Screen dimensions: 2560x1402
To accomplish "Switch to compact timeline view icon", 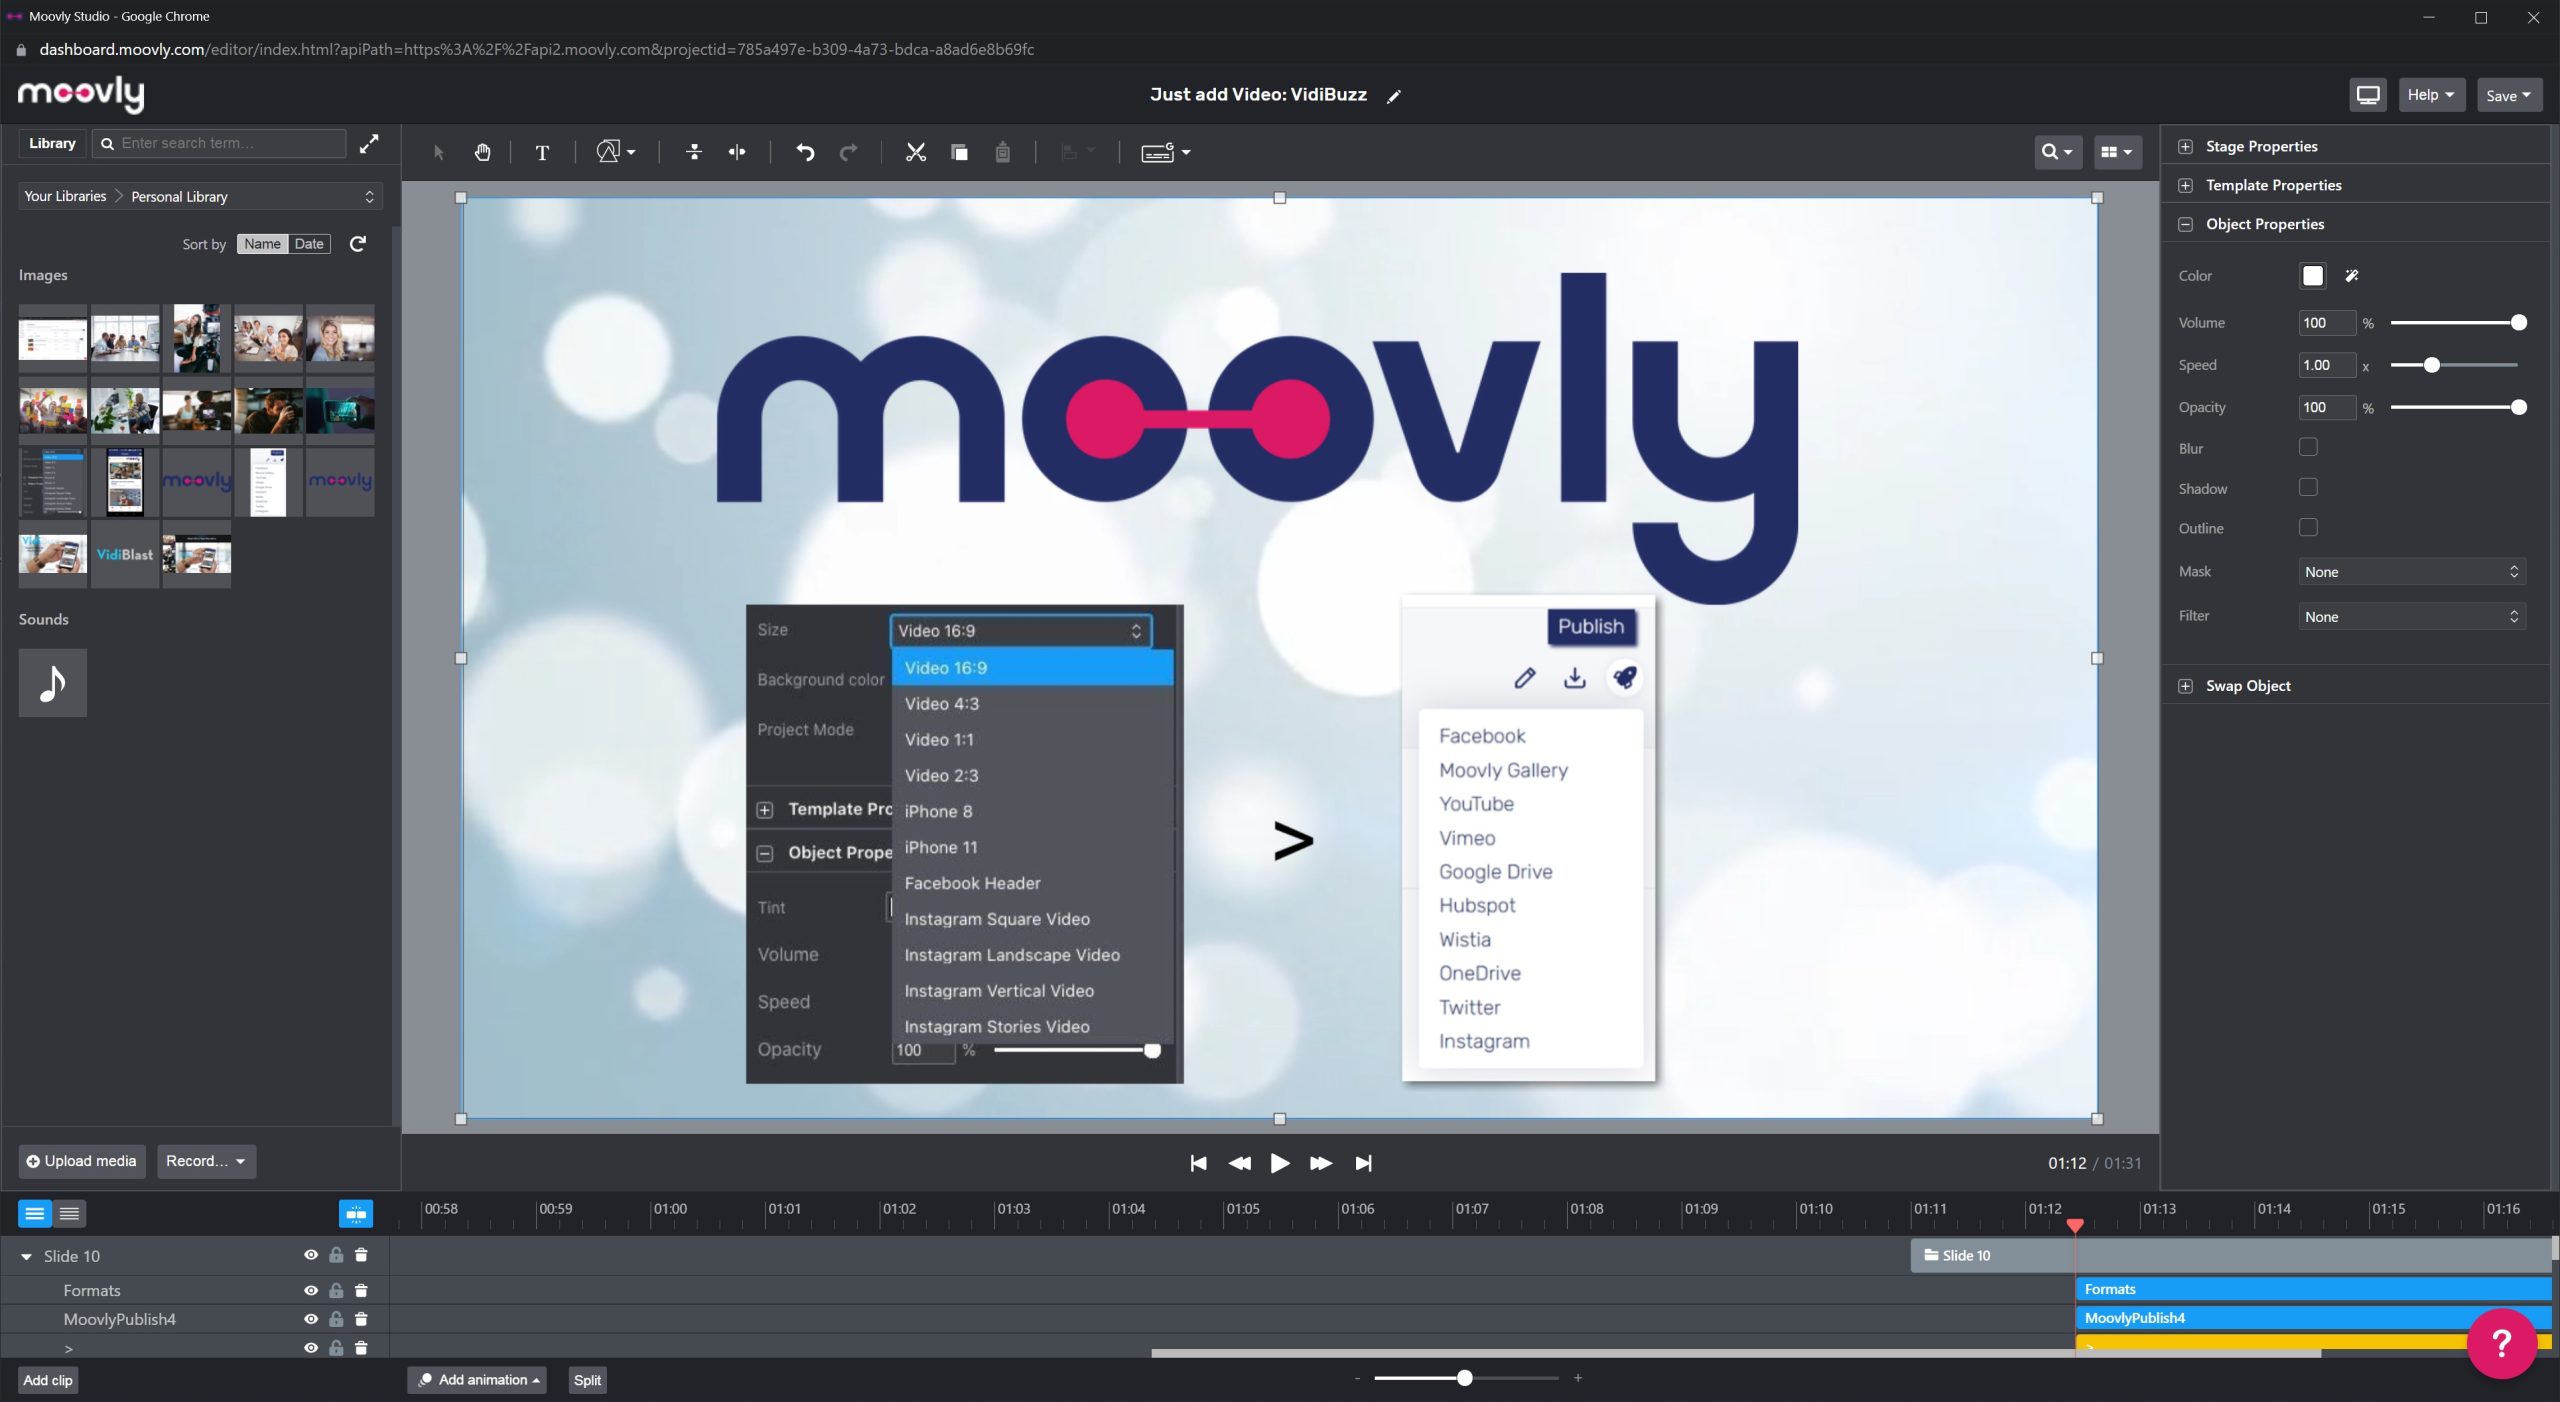I will click(x=69, y=1214).
